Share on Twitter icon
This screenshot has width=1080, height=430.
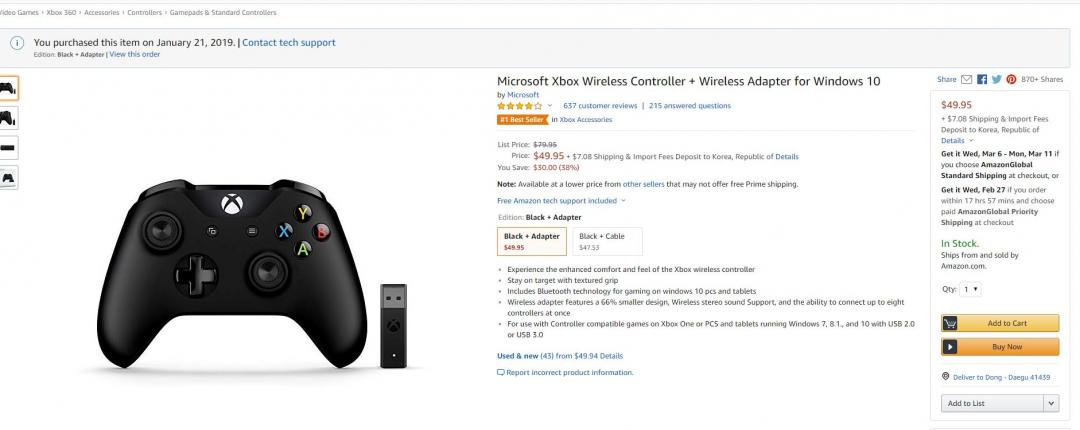tap(997, 79)
